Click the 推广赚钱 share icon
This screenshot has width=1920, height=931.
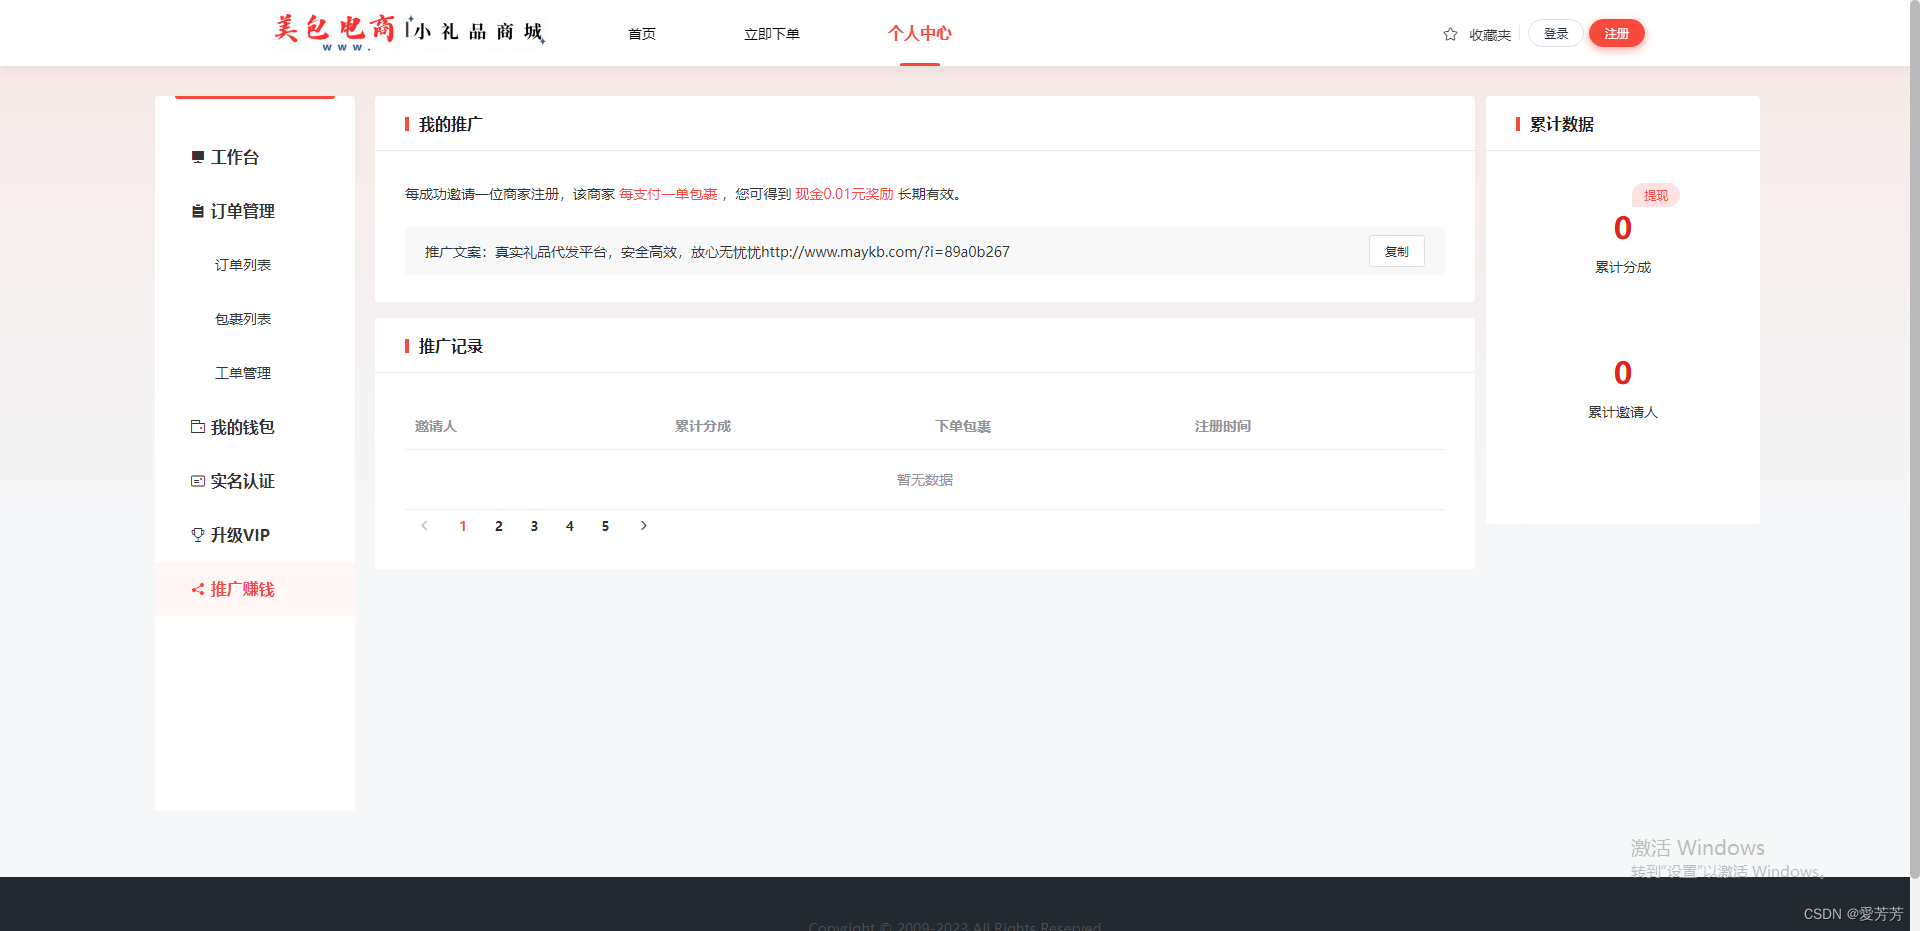click(198, 589)
